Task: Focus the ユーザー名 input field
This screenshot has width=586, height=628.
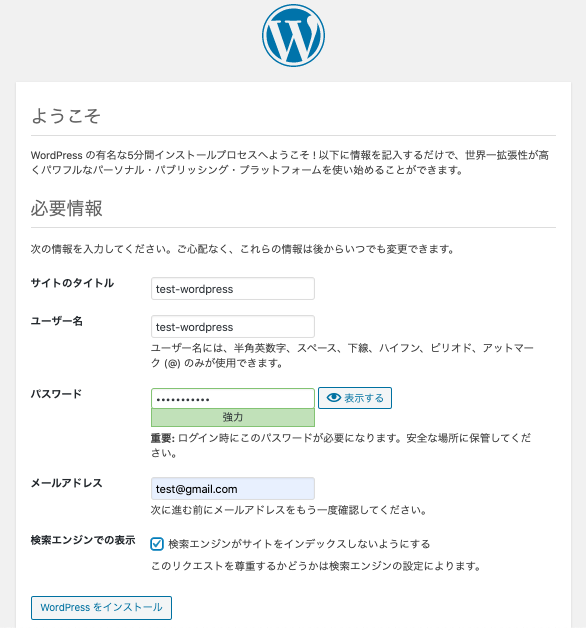Action: click(233, 326)
